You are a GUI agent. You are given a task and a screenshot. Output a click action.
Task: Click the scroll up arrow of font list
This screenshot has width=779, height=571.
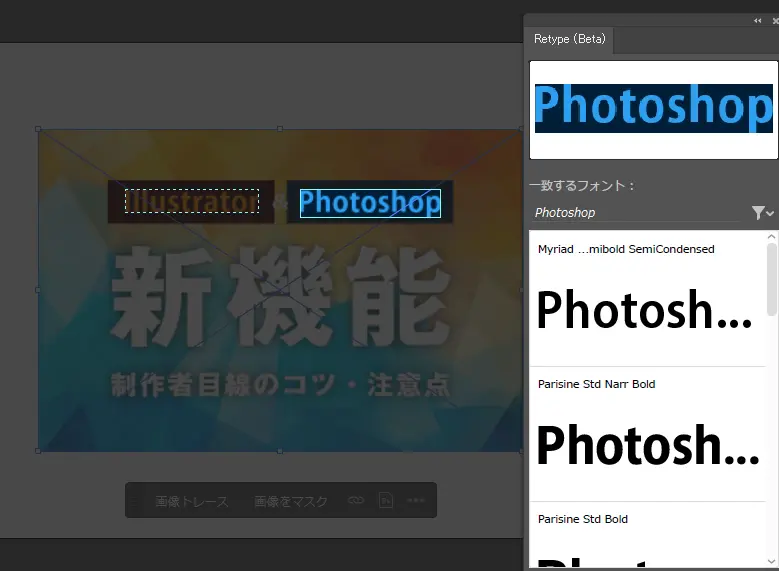(x=772, y=237)
